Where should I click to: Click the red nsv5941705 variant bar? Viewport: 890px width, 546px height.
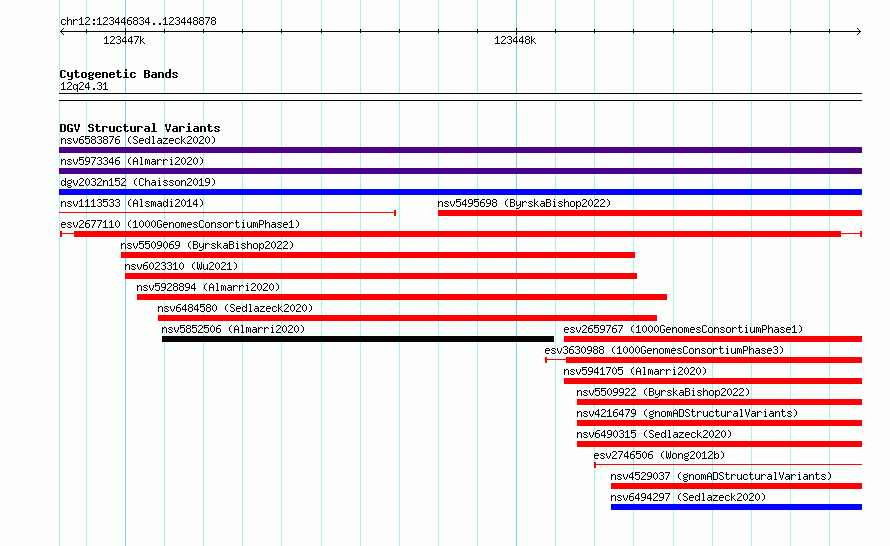713,381
